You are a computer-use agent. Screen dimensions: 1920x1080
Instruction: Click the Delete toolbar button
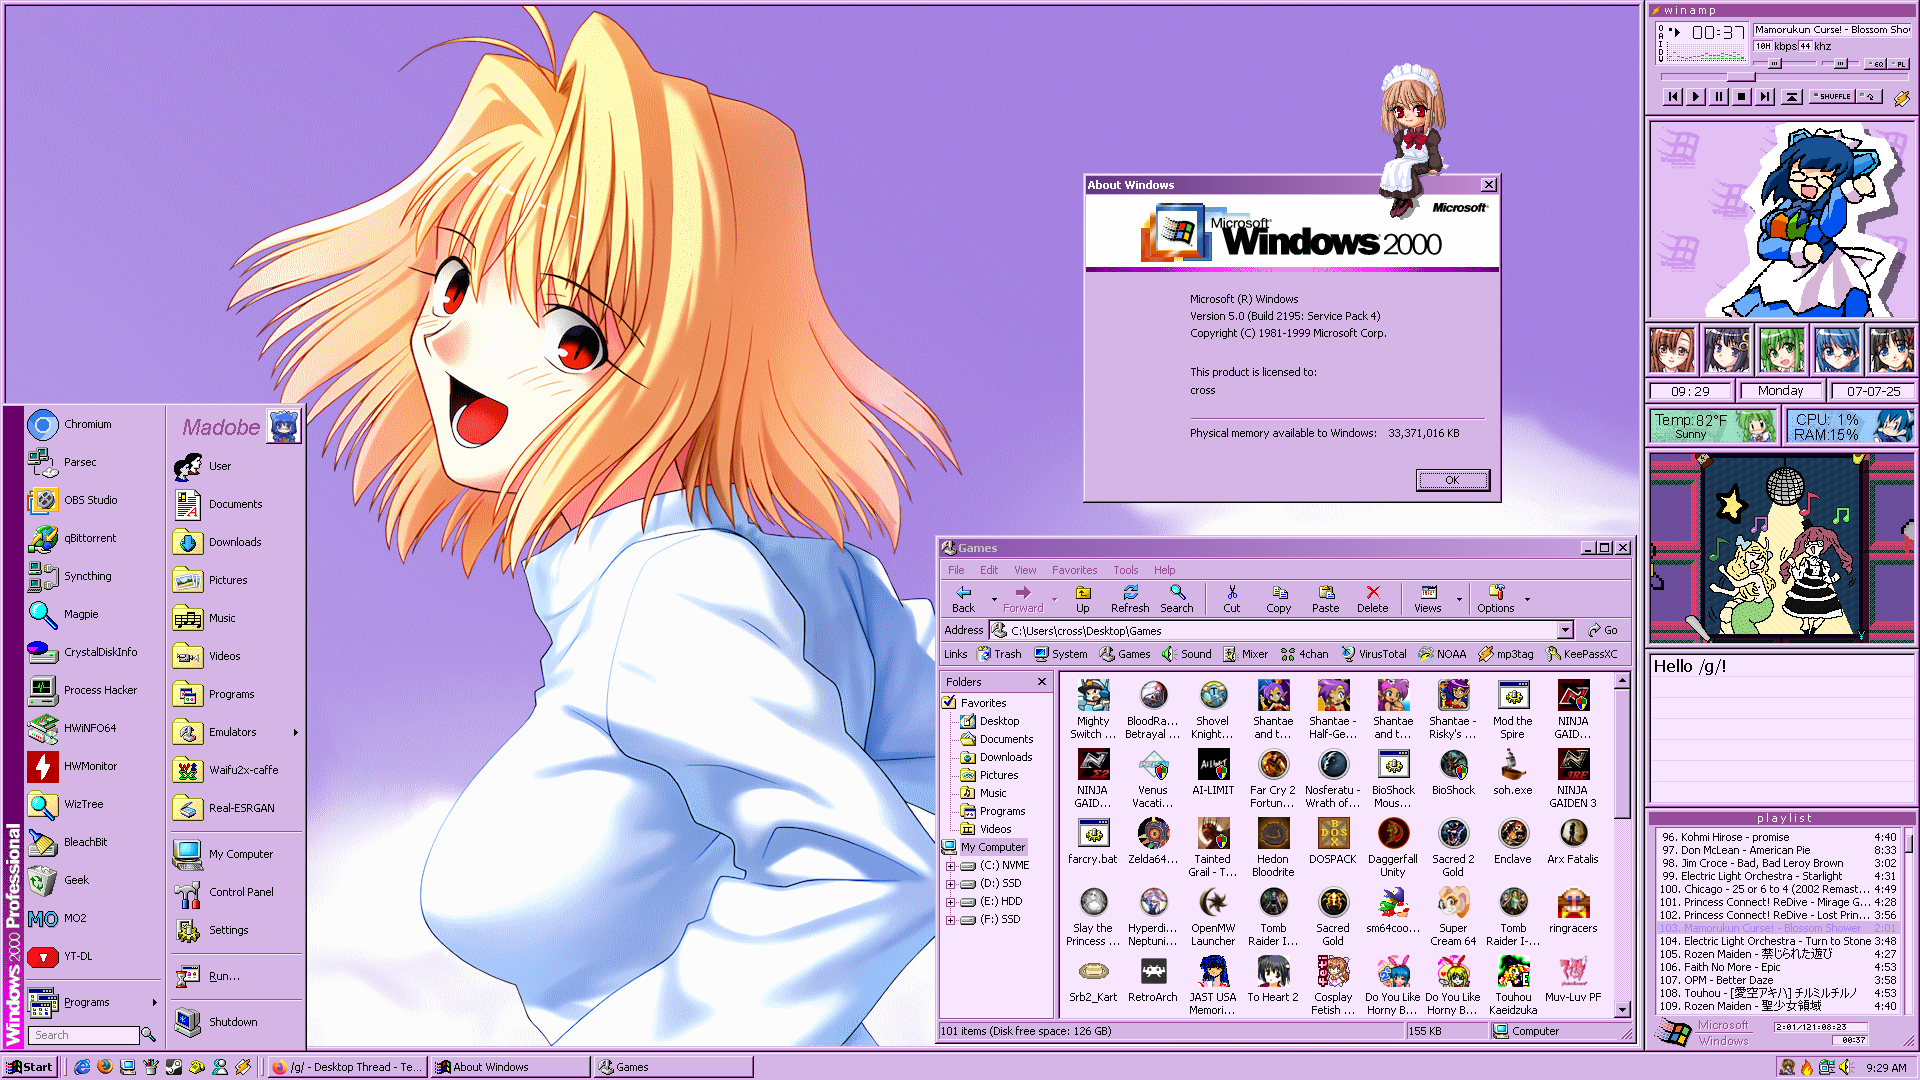1372,599
